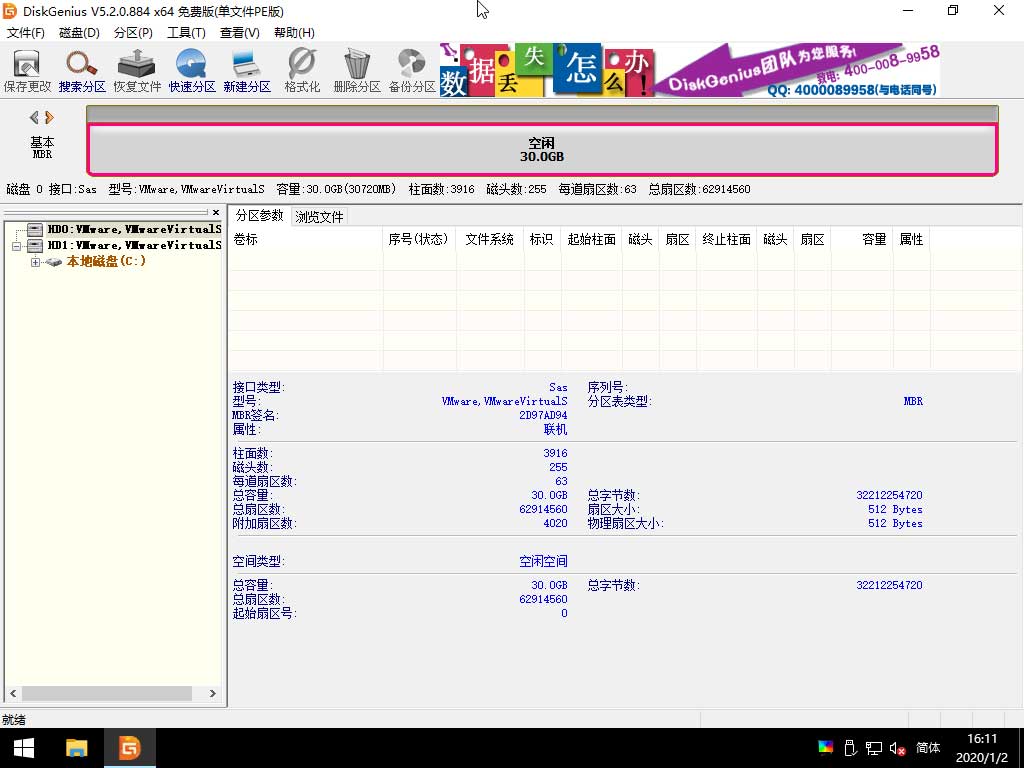This screenshot has height=768, width=1024.
Task: Click the 30.0GB free space (空闲) block
Action: click(542, 150)
